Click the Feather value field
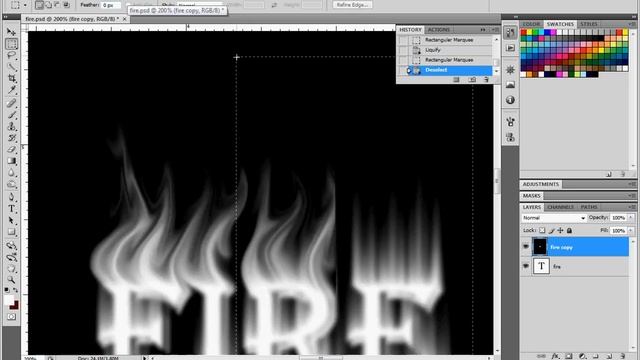 pyautogui.click(x=111, y=5)
